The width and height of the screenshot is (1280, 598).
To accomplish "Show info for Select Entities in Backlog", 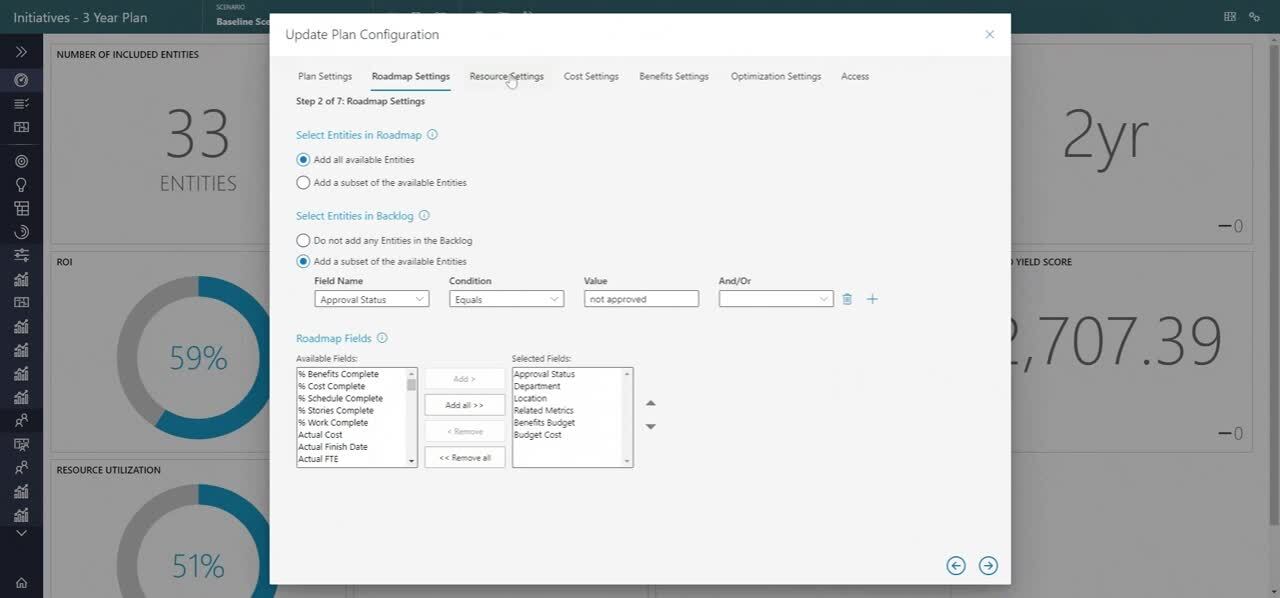I will (424, 216).
